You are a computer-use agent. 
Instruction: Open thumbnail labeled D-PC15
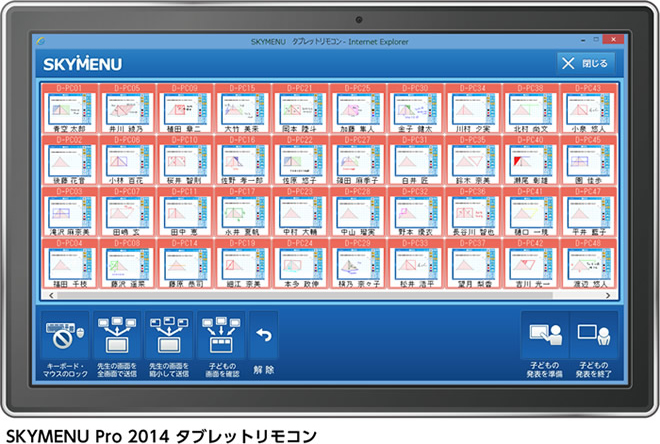(242, 108)
